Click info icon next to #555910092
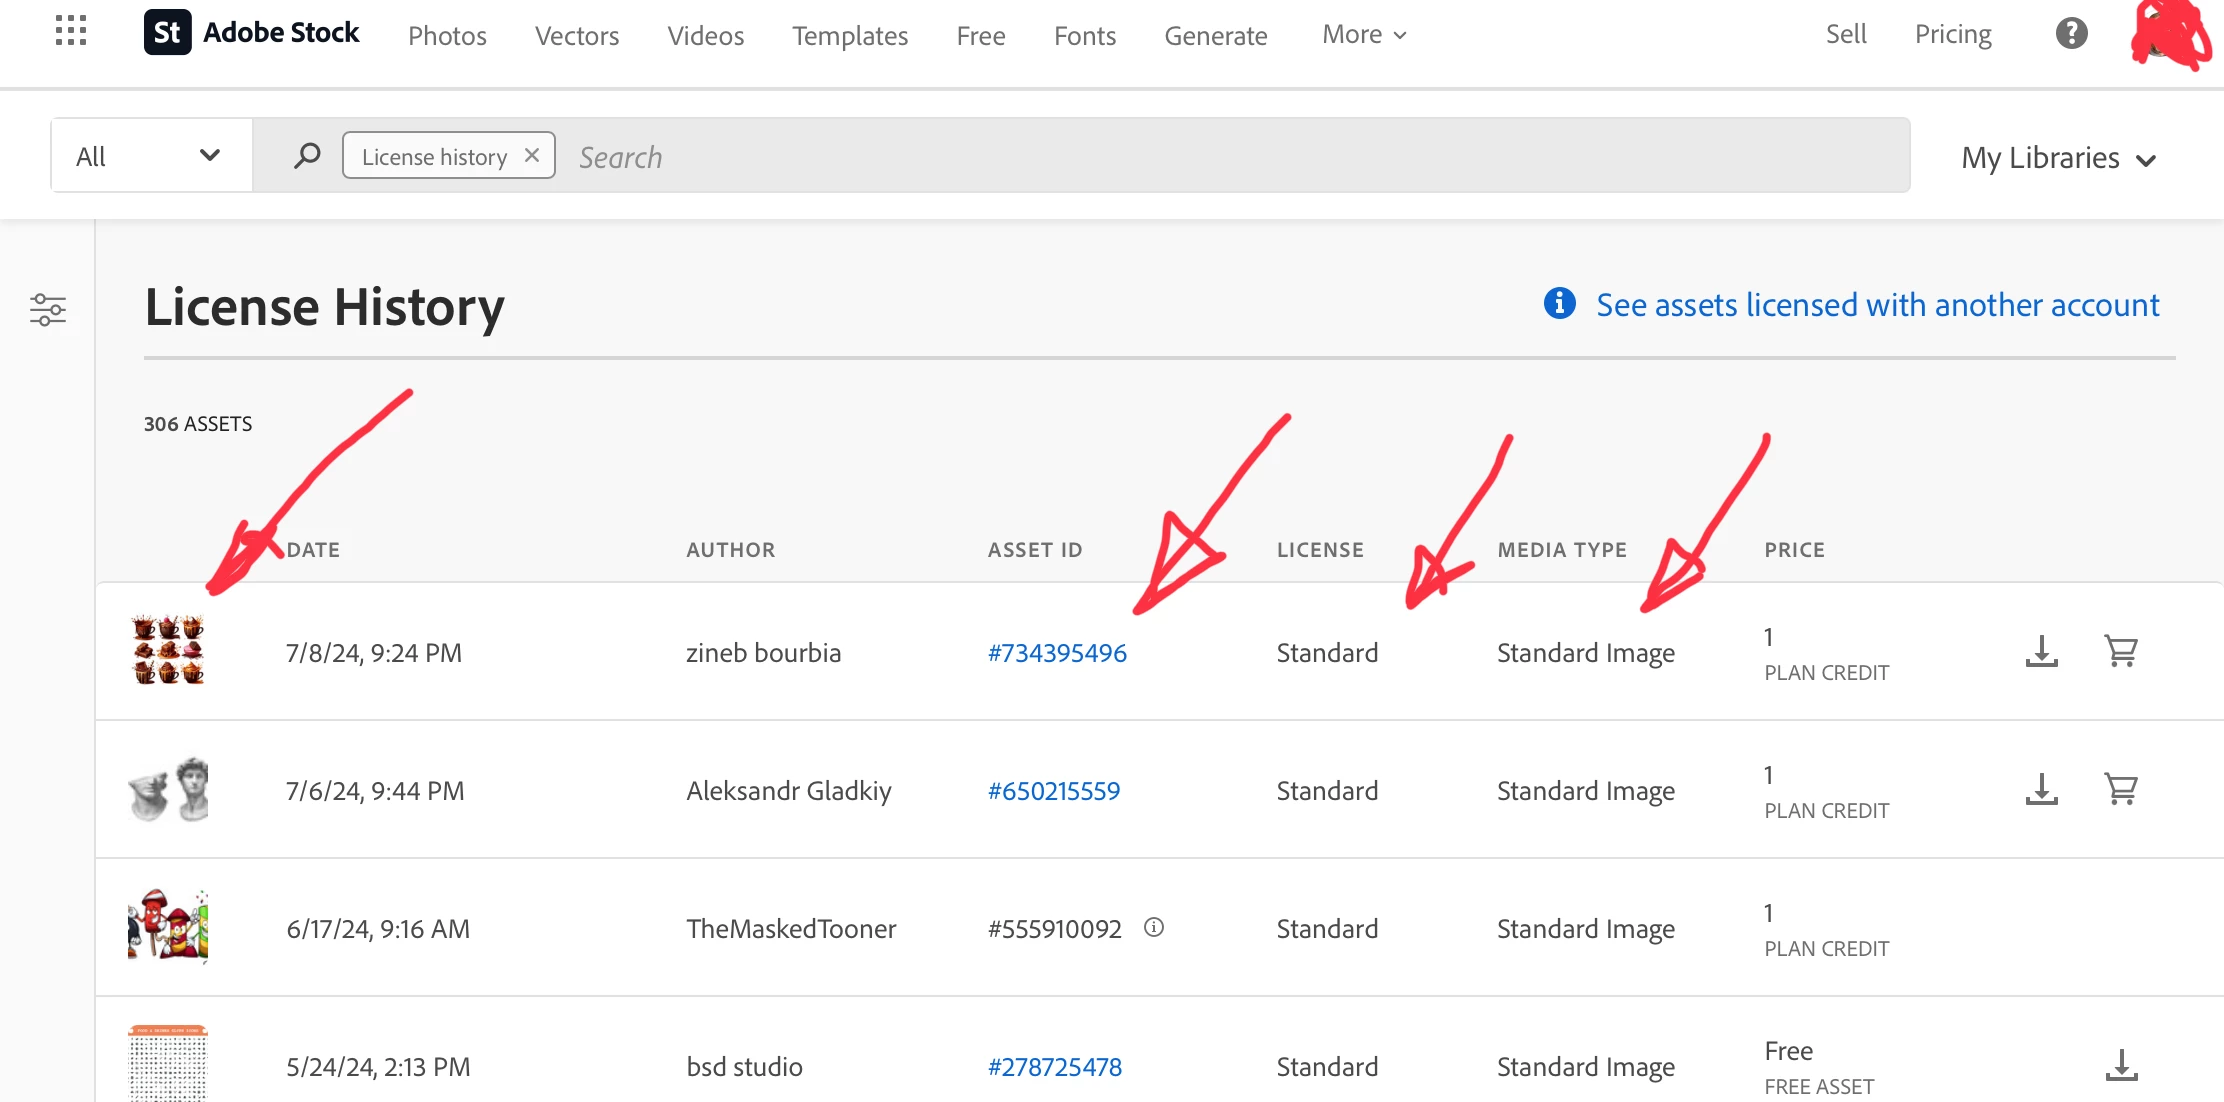This screenshot has width=2224, height=1102. 1154,928
